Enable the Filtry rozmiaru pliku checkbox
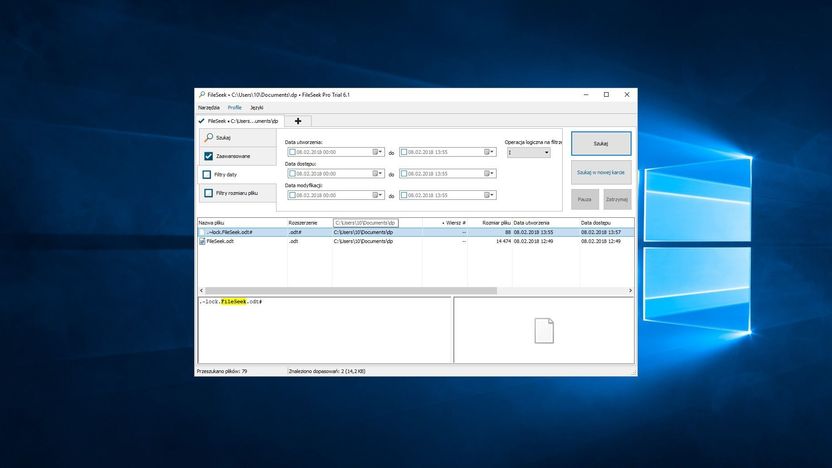This screenshot has height=468, width=832. tap(209, 193)
